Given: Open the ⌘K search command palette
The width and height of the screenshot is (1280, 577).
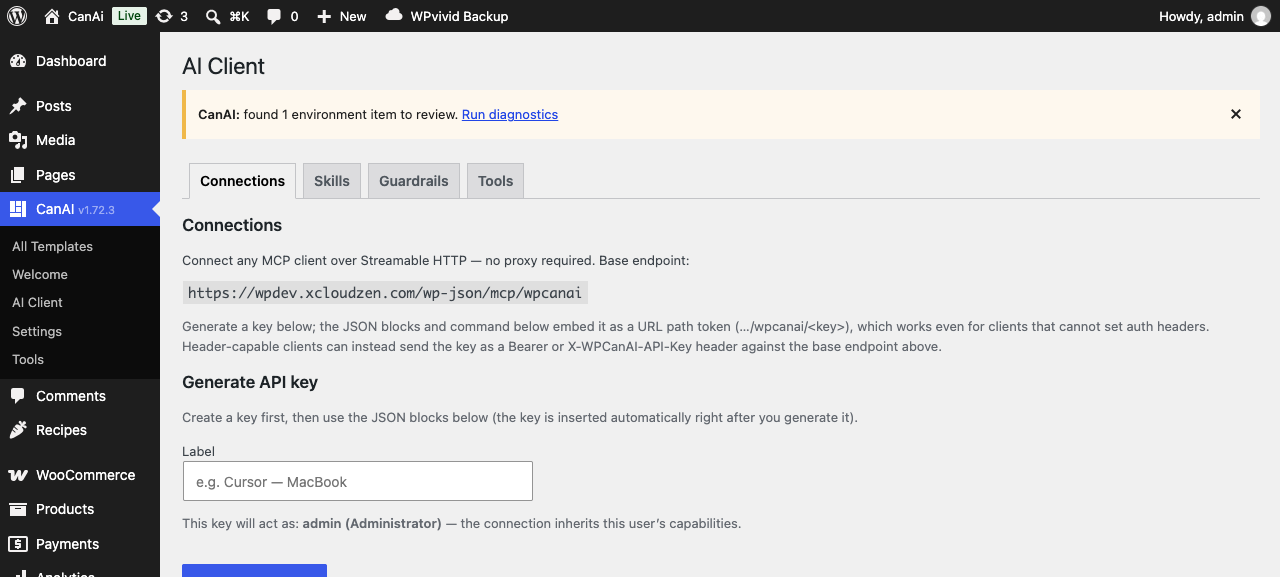Looking at the screenshot, I should coord(228,16).
